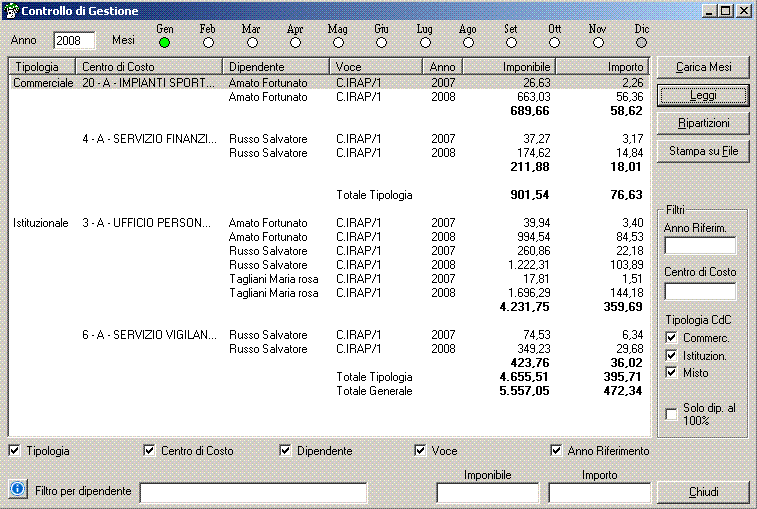Toggle the Istituzion. checkbox
757x509 pixels.
(672, 355)
